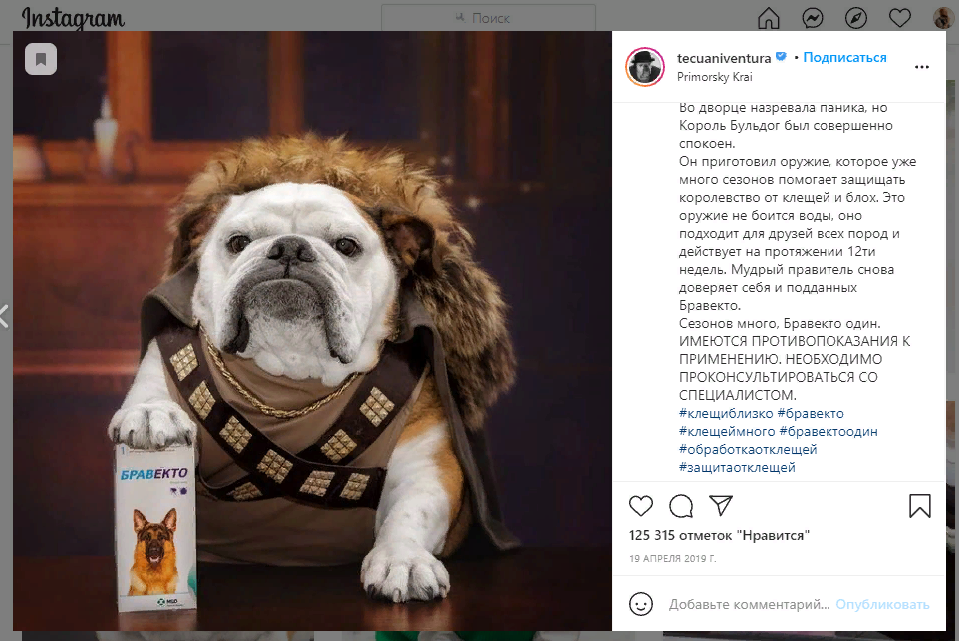Save the post with bookmark icon
959x641 pixels.
tap(920, 506)
